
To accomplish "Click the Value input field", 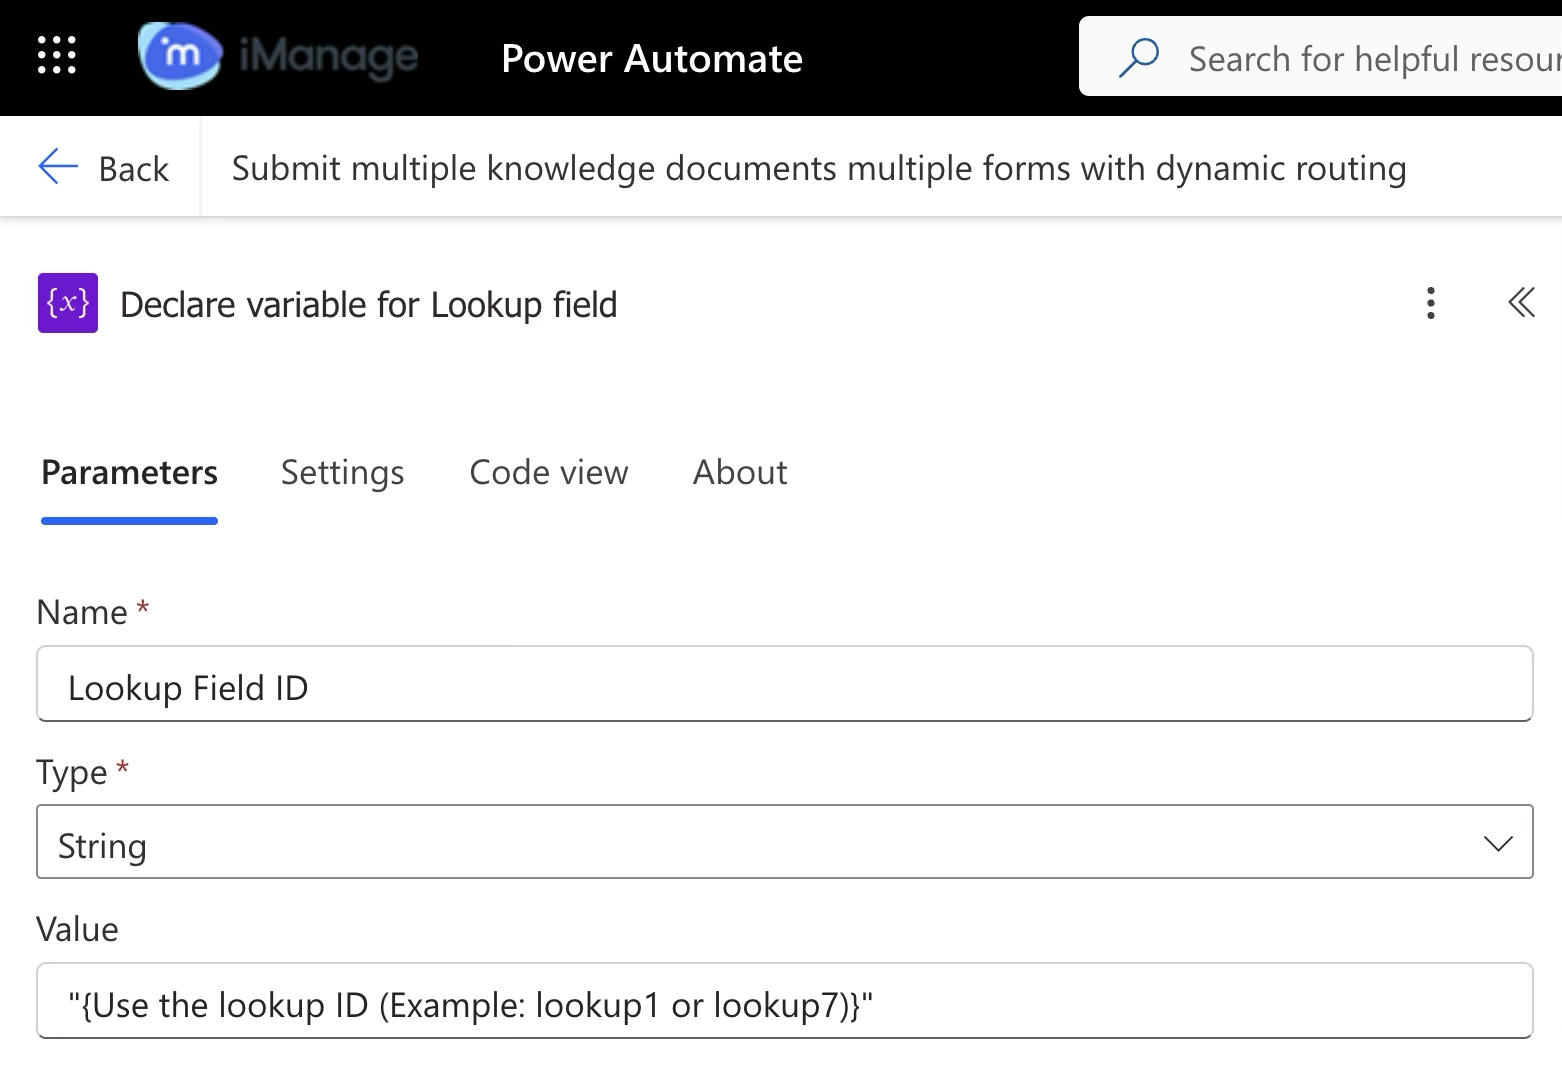I will 785,1001.
